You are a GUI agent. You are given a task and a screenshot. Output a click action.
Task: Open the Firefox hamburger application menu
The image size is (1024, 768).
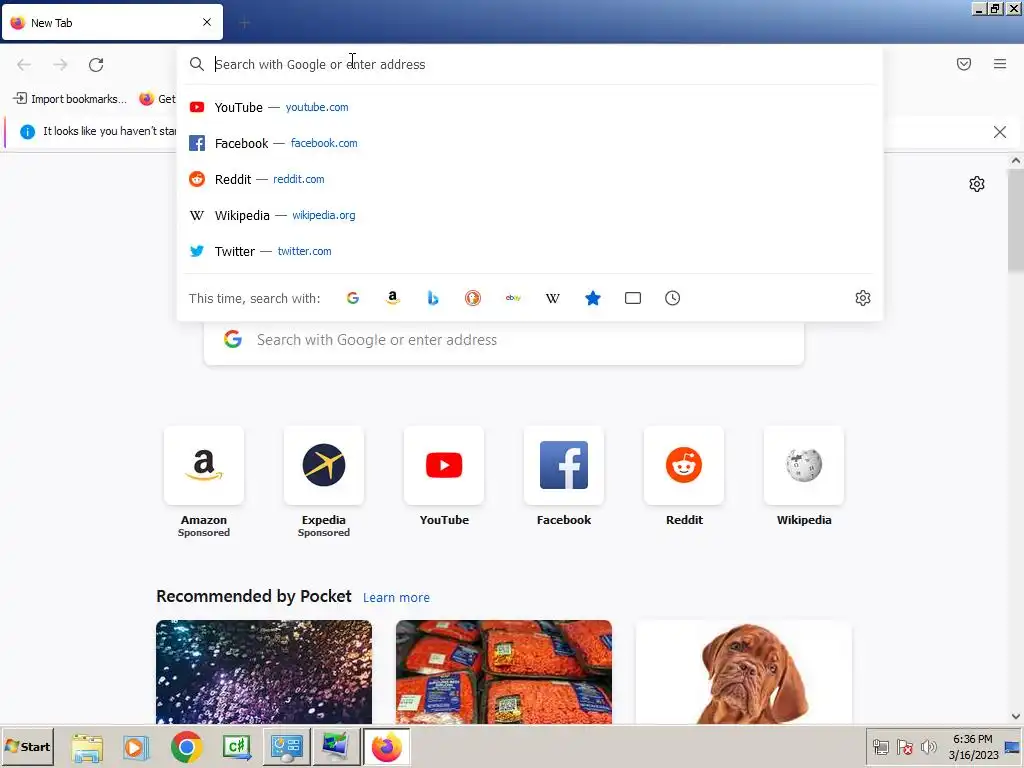(x=1000, y=64)
